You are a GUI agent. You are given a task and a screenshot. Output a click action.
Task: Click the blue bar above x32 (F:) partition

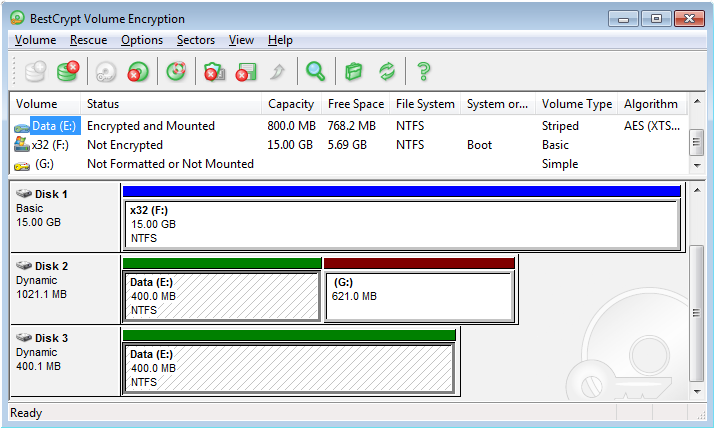[x=400, y=190]
